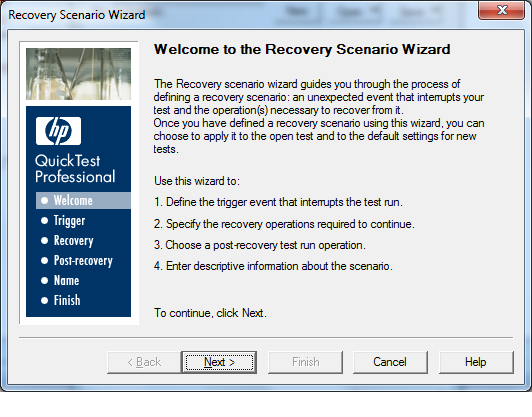
Task: Click 'To continue, click Next.' text
Action: tap(210, 313)
